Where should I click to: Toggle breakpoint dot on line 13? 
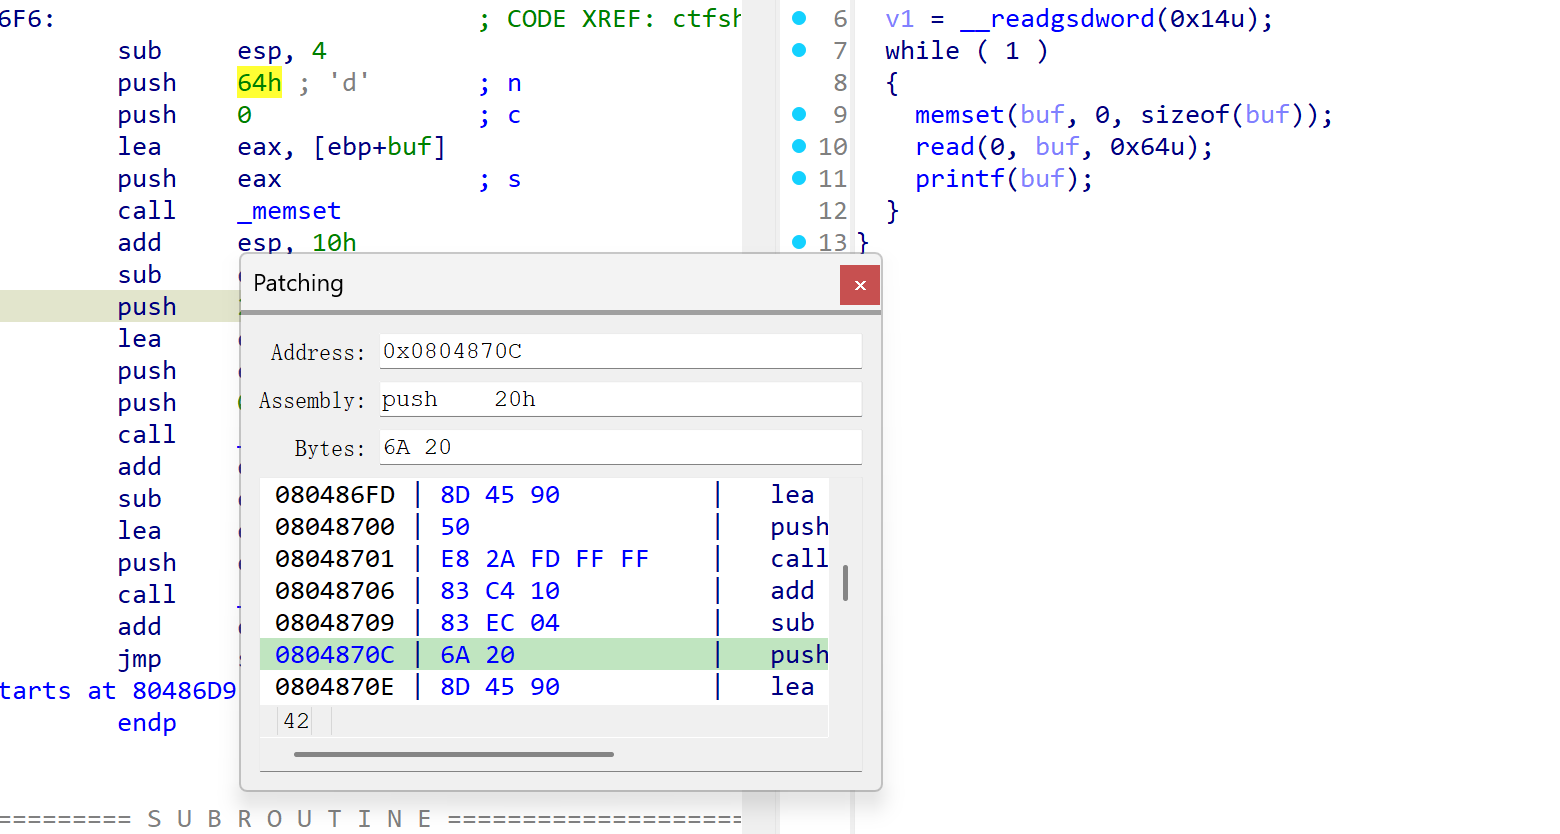[x=799, y=242]
